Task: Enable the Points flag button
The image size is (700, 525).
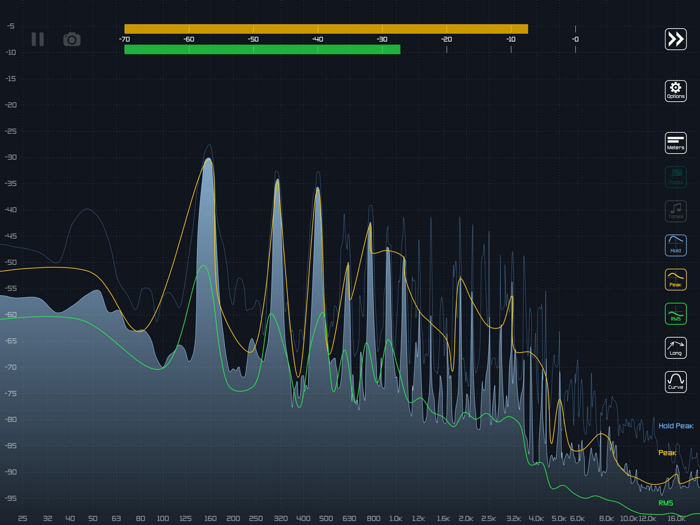Action: [676, 178]
